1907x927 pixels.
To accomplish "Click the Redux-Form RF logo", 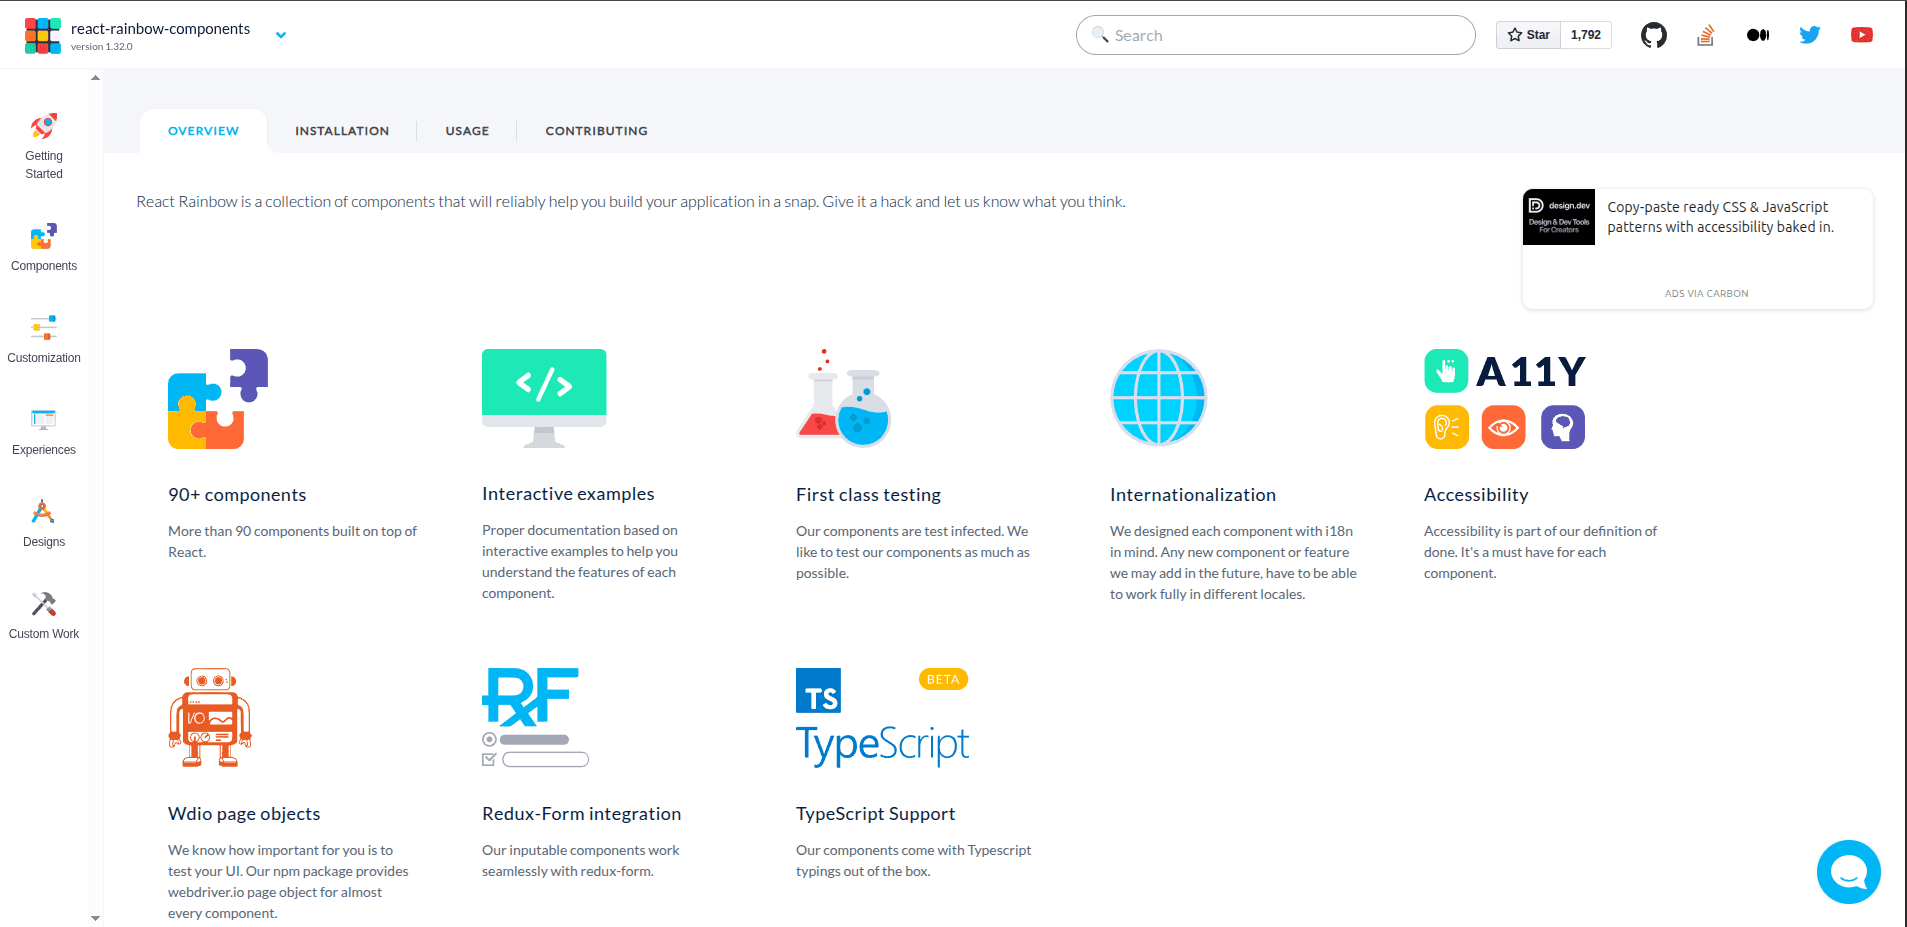I will (531, 697).
